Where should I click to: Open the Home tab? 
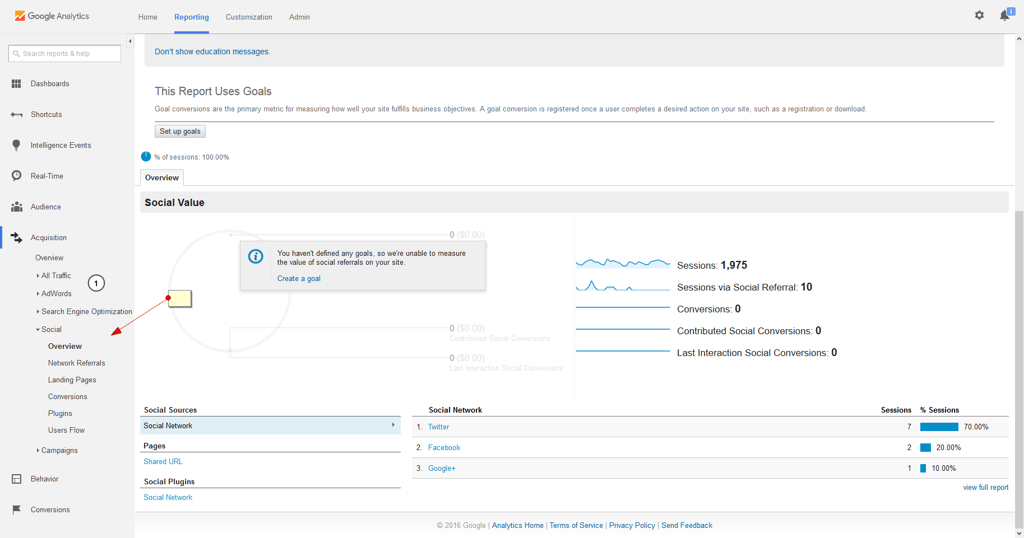click(x=148, y=17)
